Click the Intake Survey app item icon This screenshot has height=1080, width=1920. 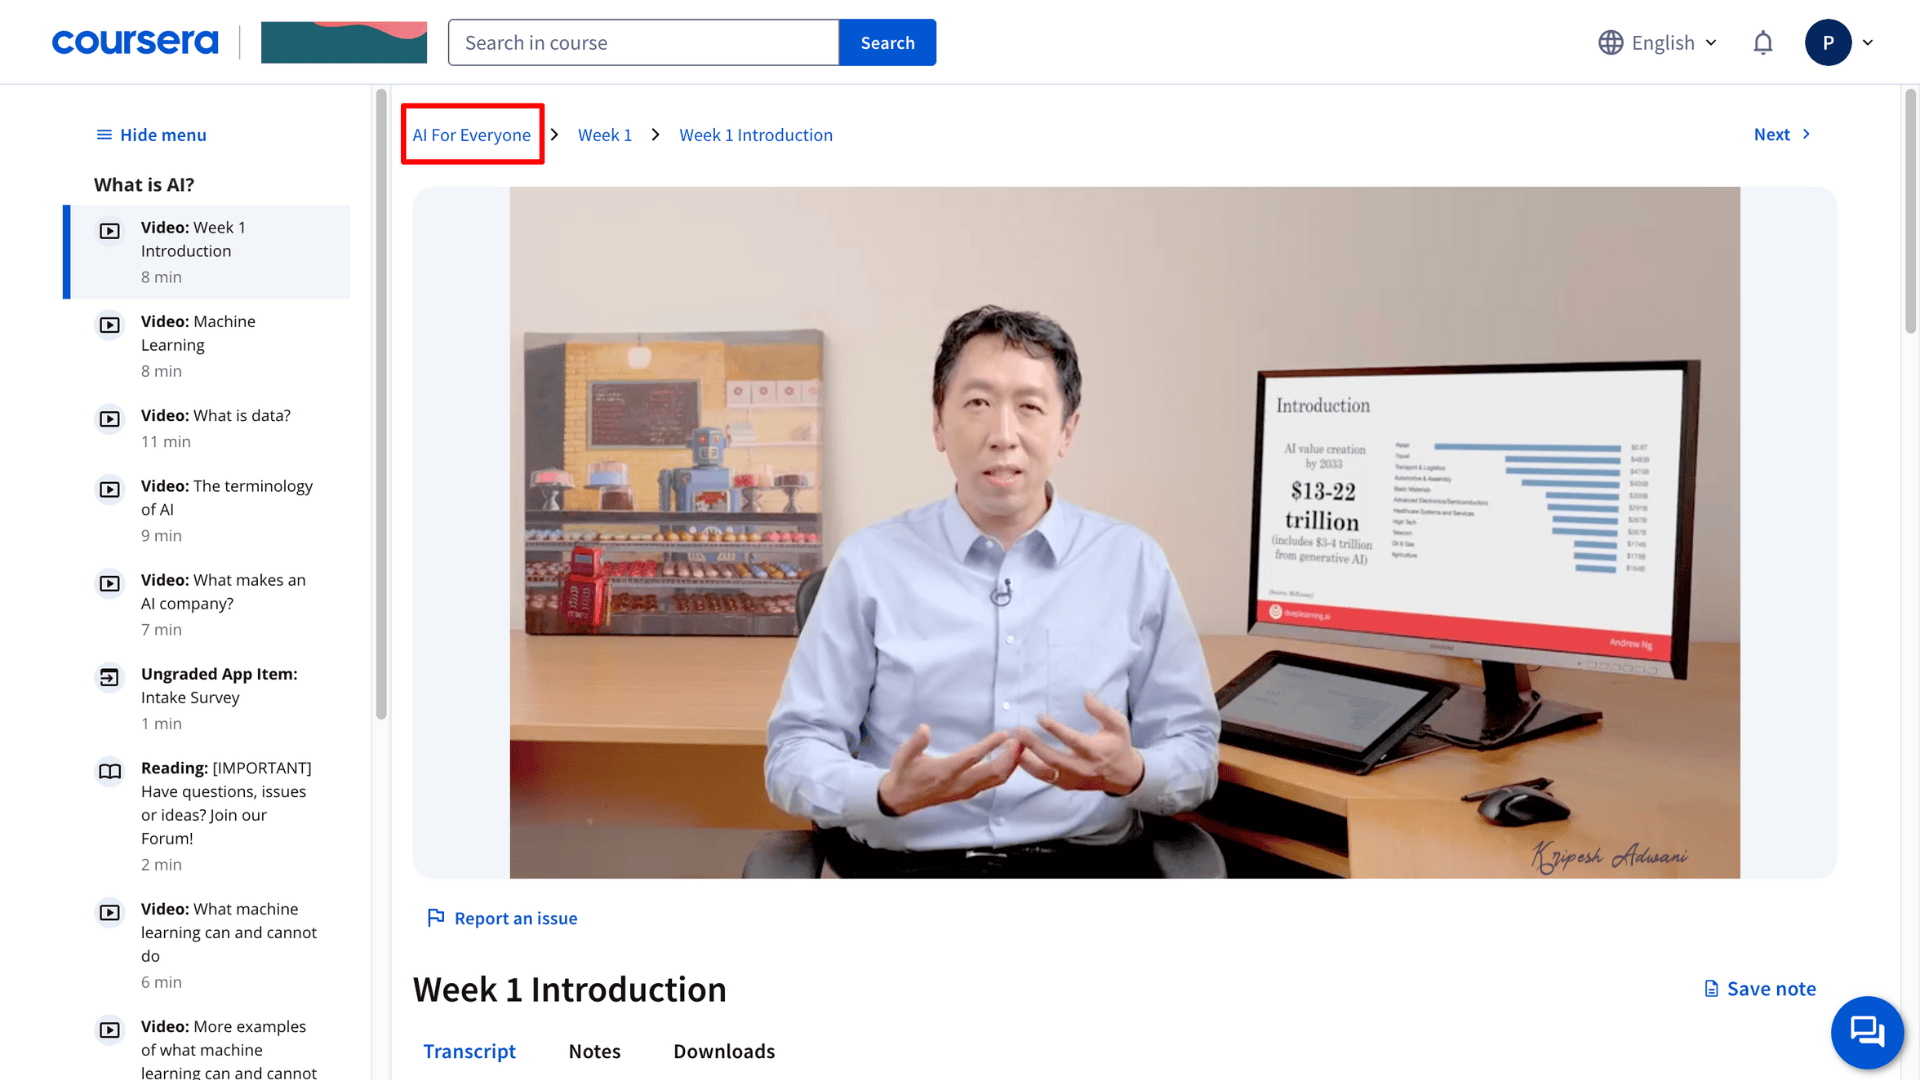[109, 677]
